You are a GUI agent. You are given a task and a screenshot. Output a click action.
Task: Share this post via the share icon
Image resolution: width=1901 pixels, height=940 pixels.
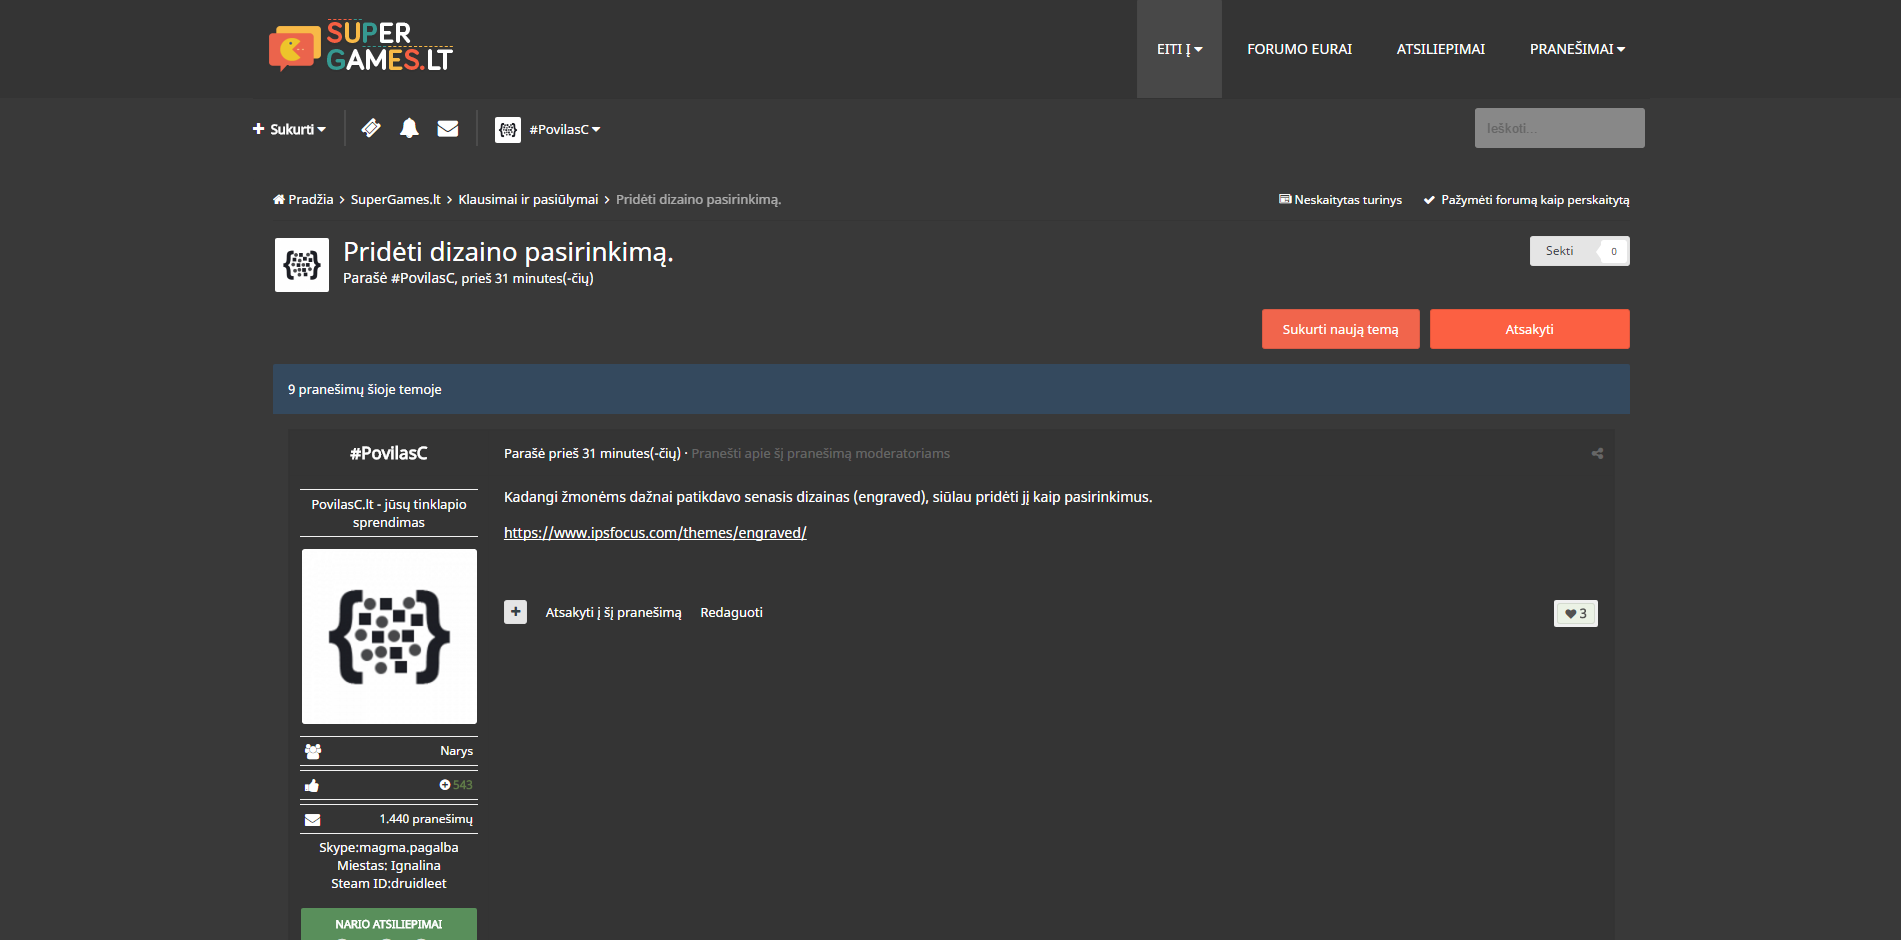pos(1597,453)
